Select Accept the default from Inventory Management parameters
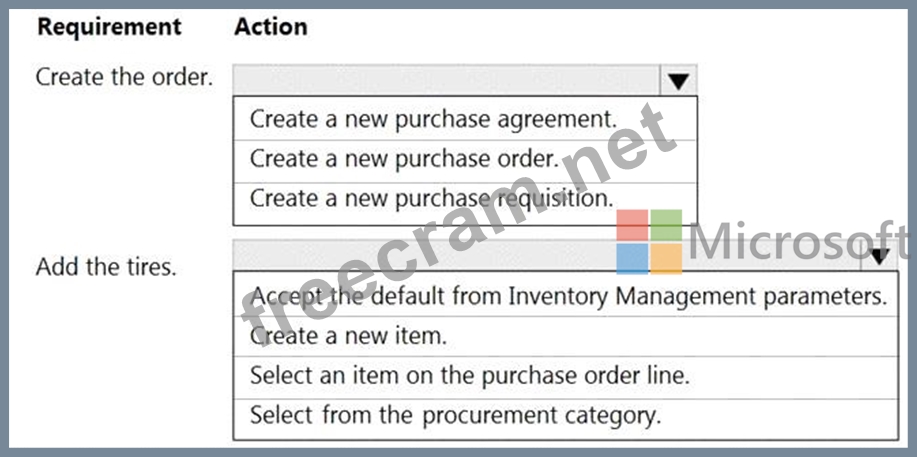 point(567,297)
